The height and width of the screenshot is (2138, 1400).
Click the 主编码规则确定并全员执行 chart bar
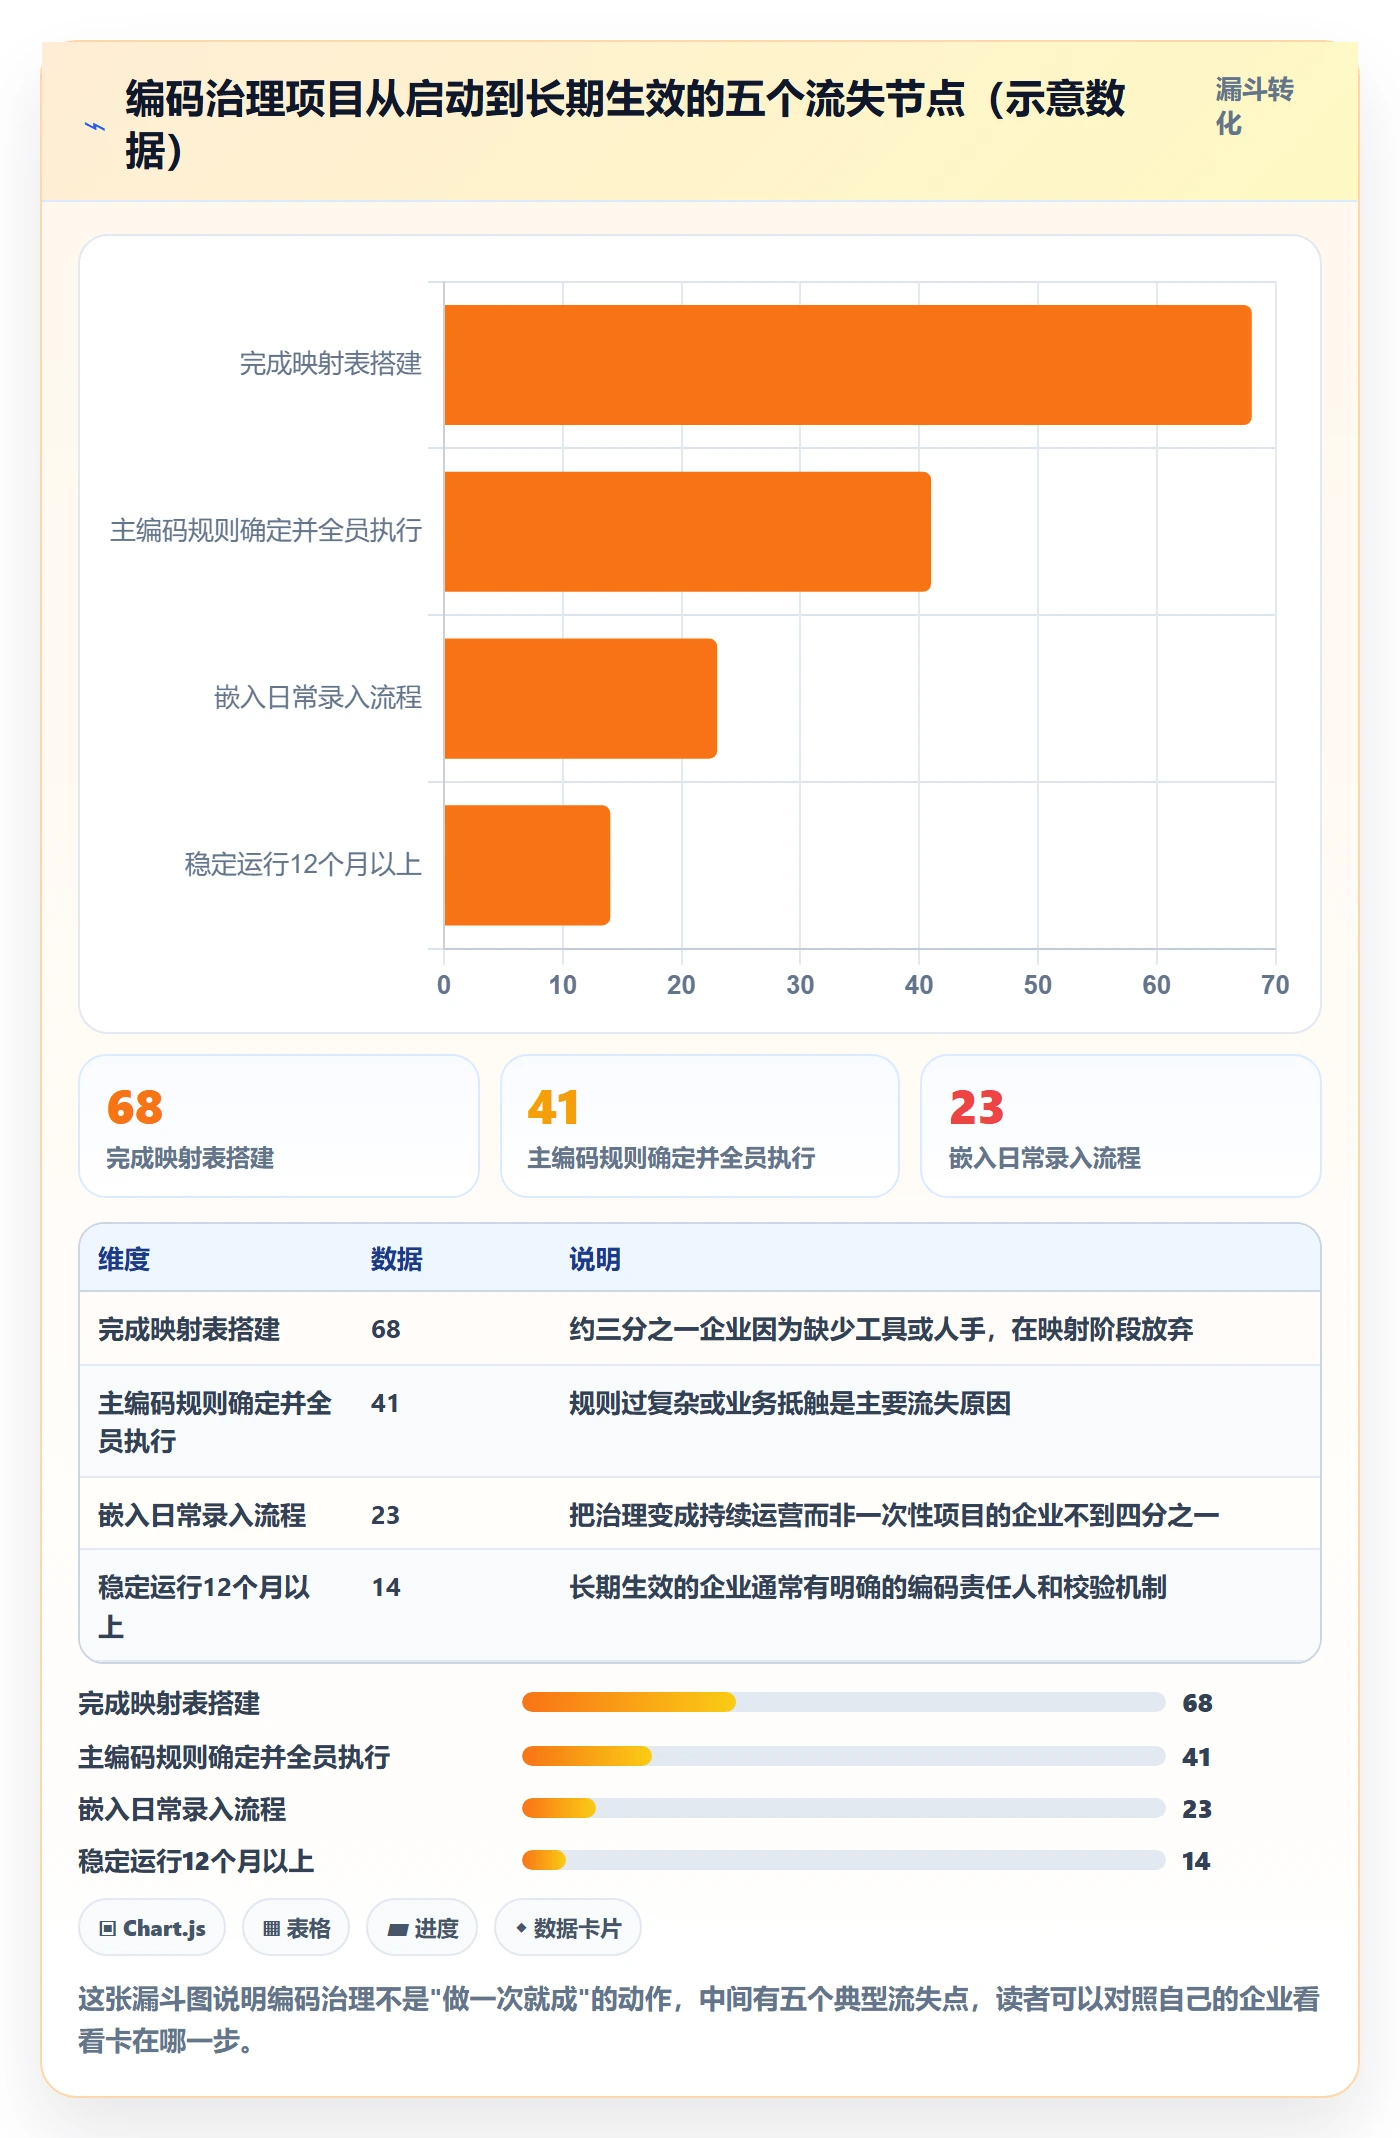[x=687, y=532]
